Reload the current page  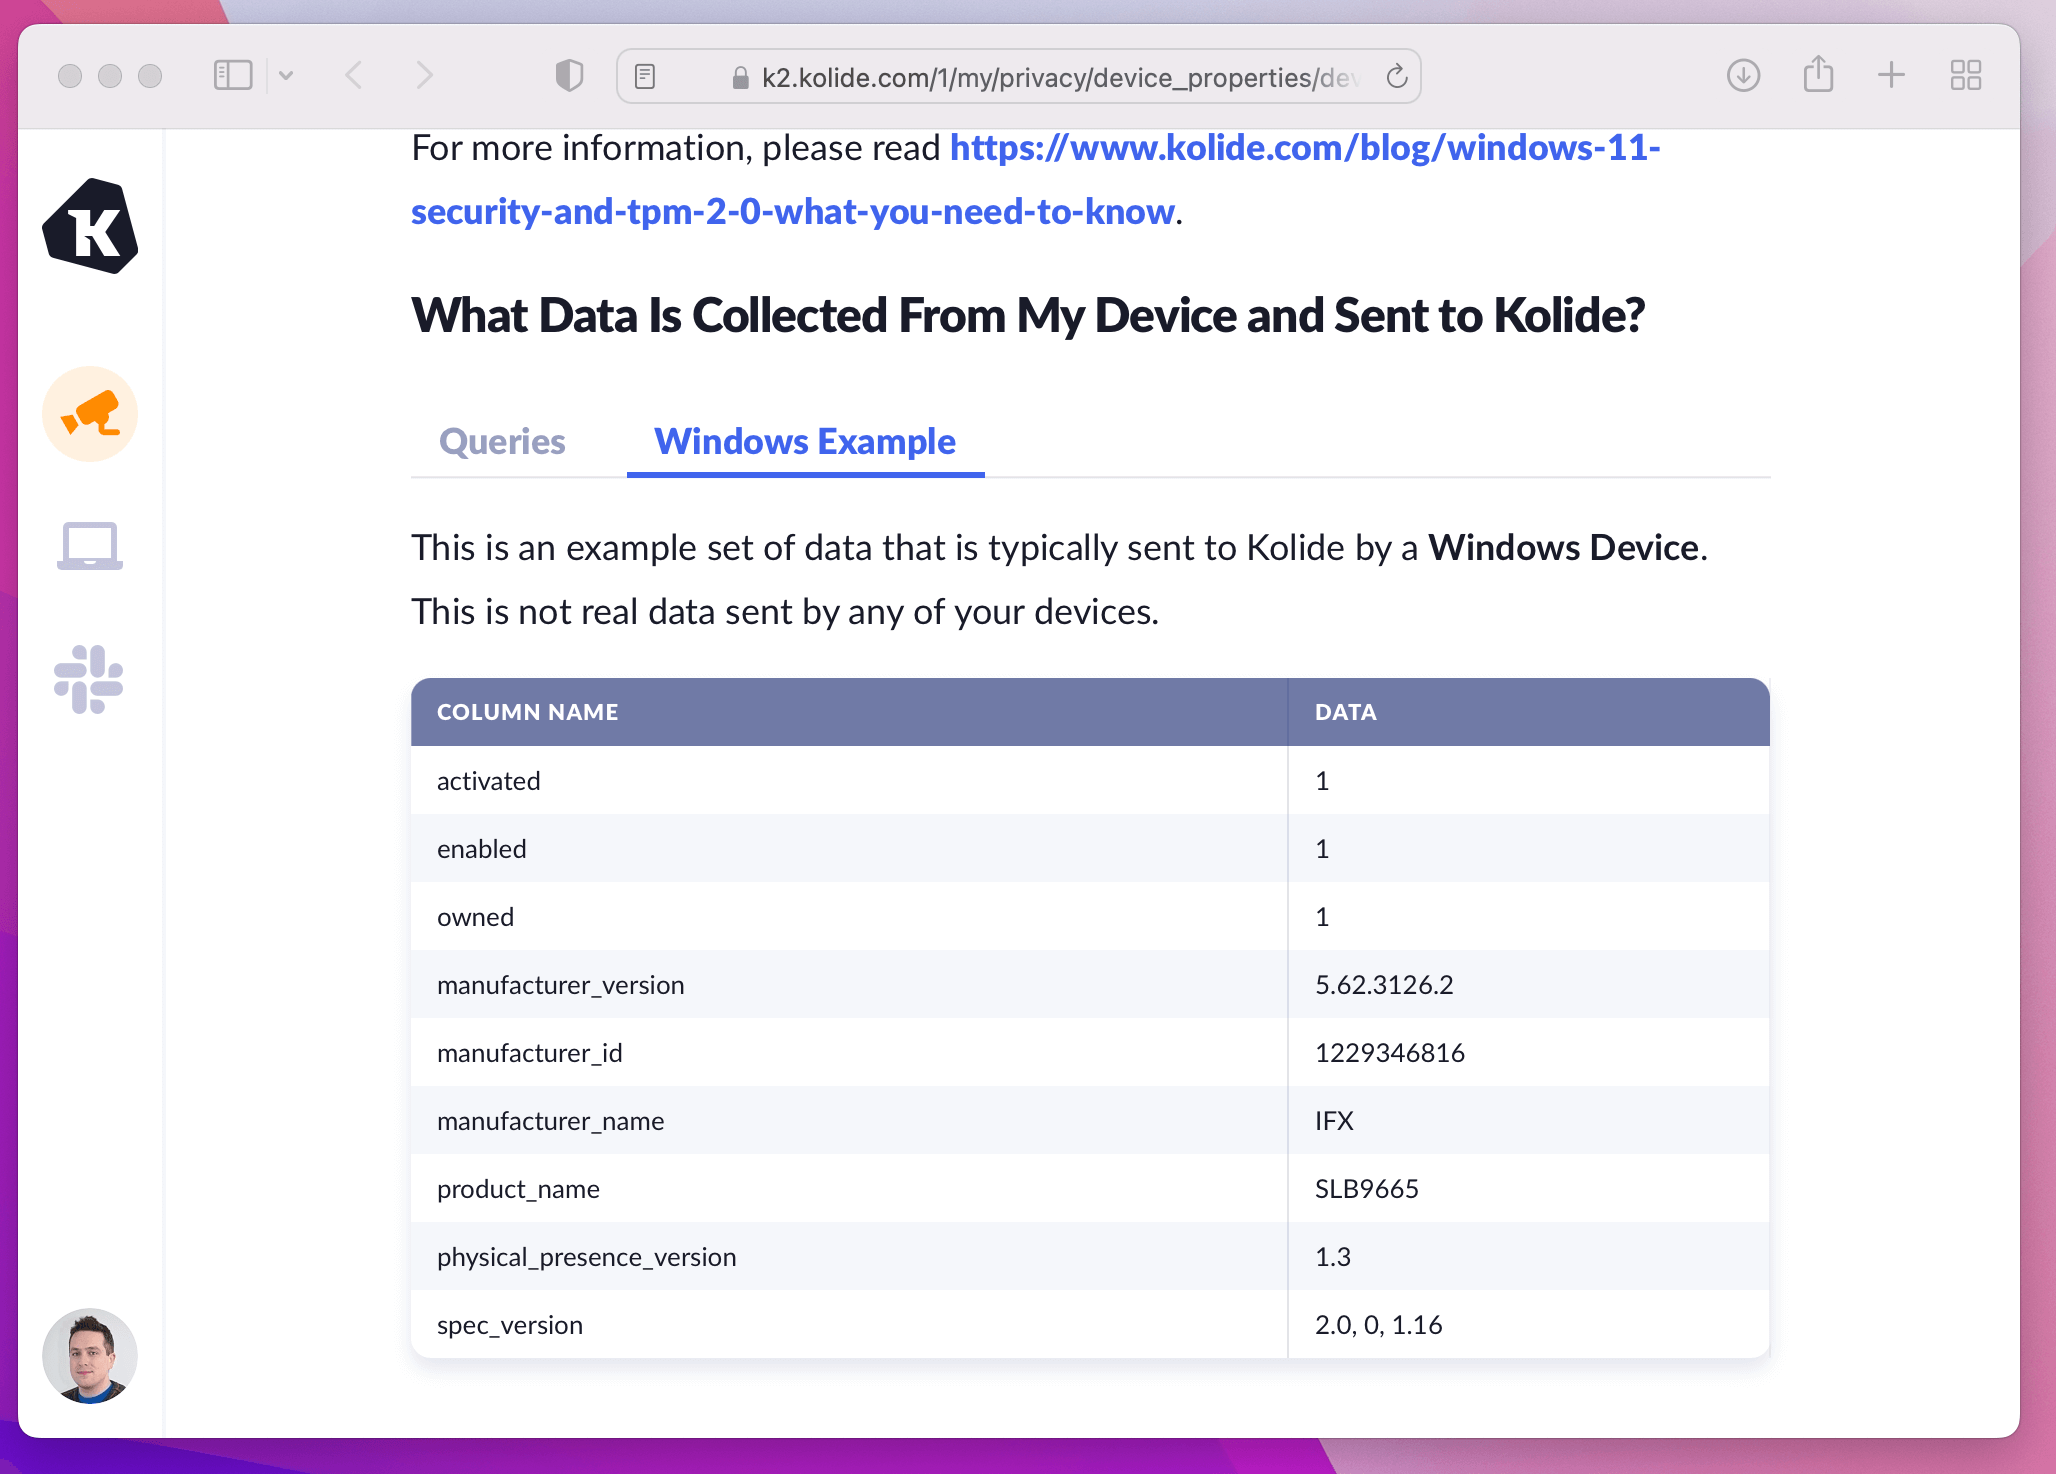coord(1397,77)
